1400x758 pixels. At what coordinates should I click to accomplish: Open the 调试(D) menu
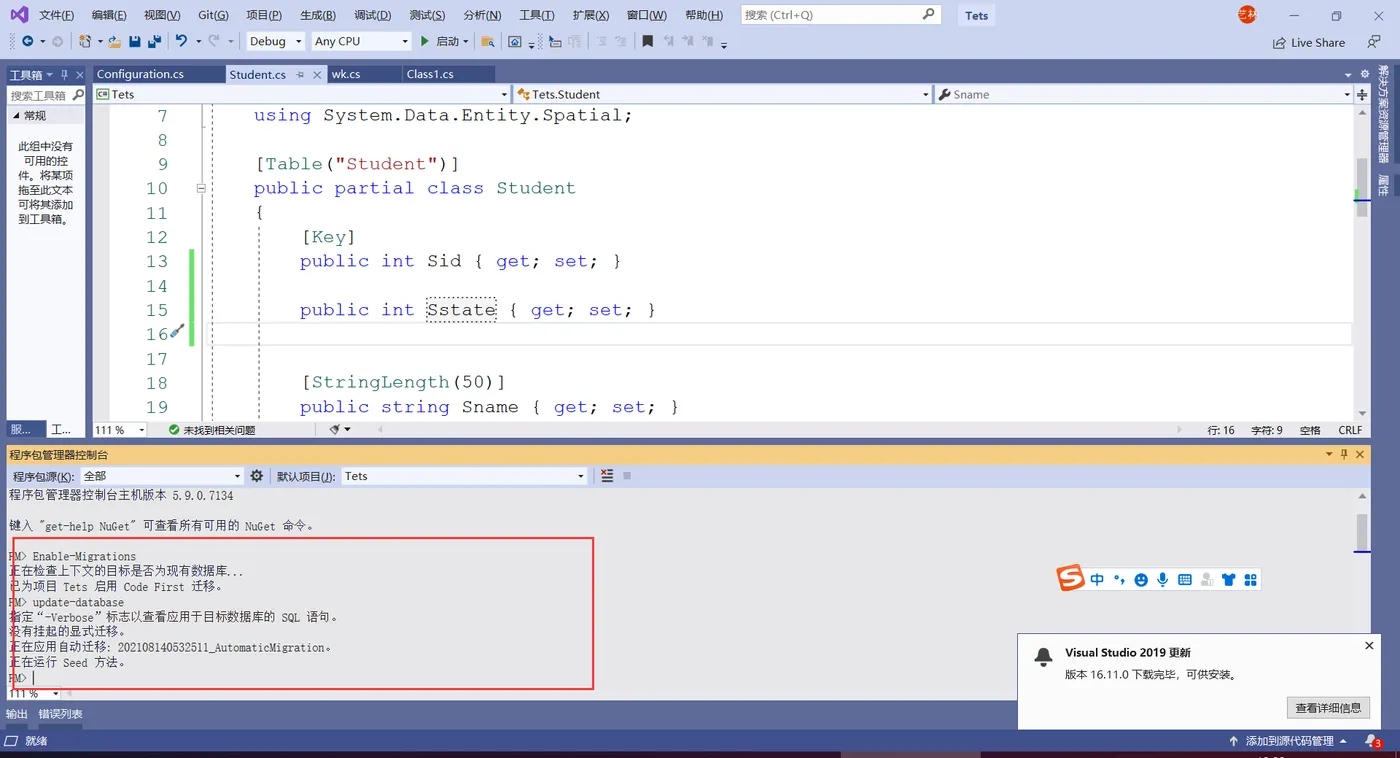(x=373, y=15)
